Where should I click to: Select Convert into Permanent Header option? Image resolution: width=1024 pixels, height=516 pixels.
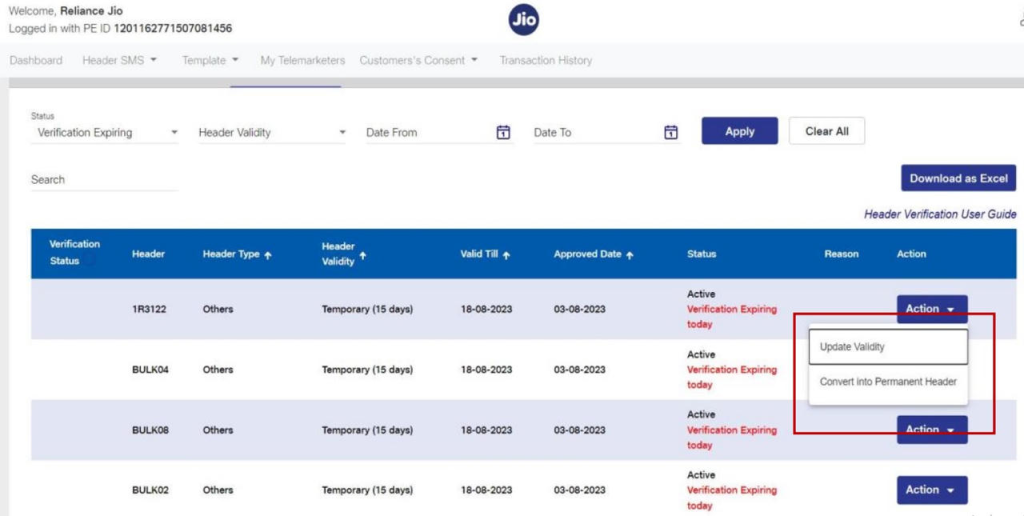(x=888, y=381)
